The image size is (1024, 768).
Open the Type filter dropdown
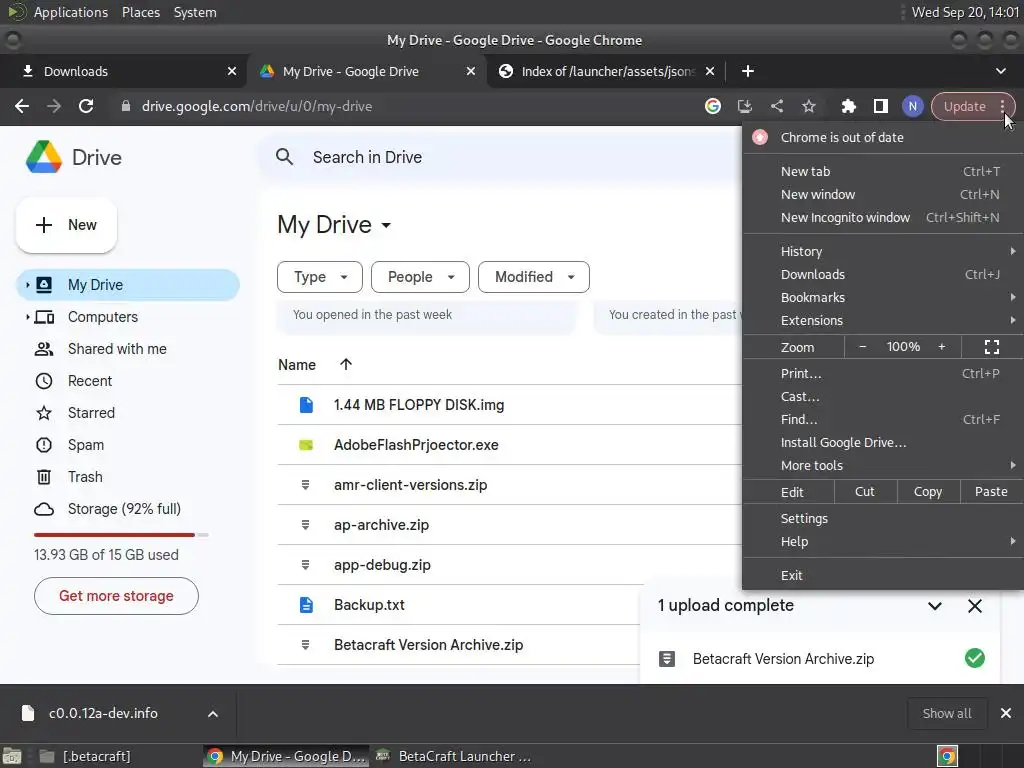click(x=320, y=277)
